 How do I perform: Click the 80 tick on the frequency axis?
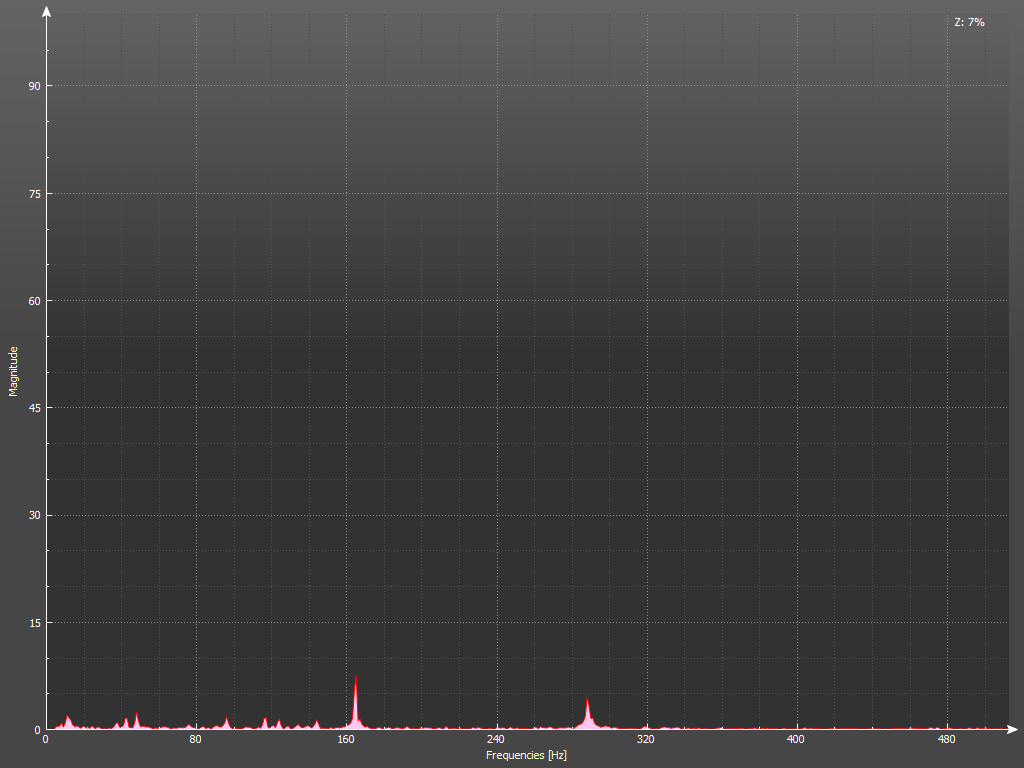(196, 740)
